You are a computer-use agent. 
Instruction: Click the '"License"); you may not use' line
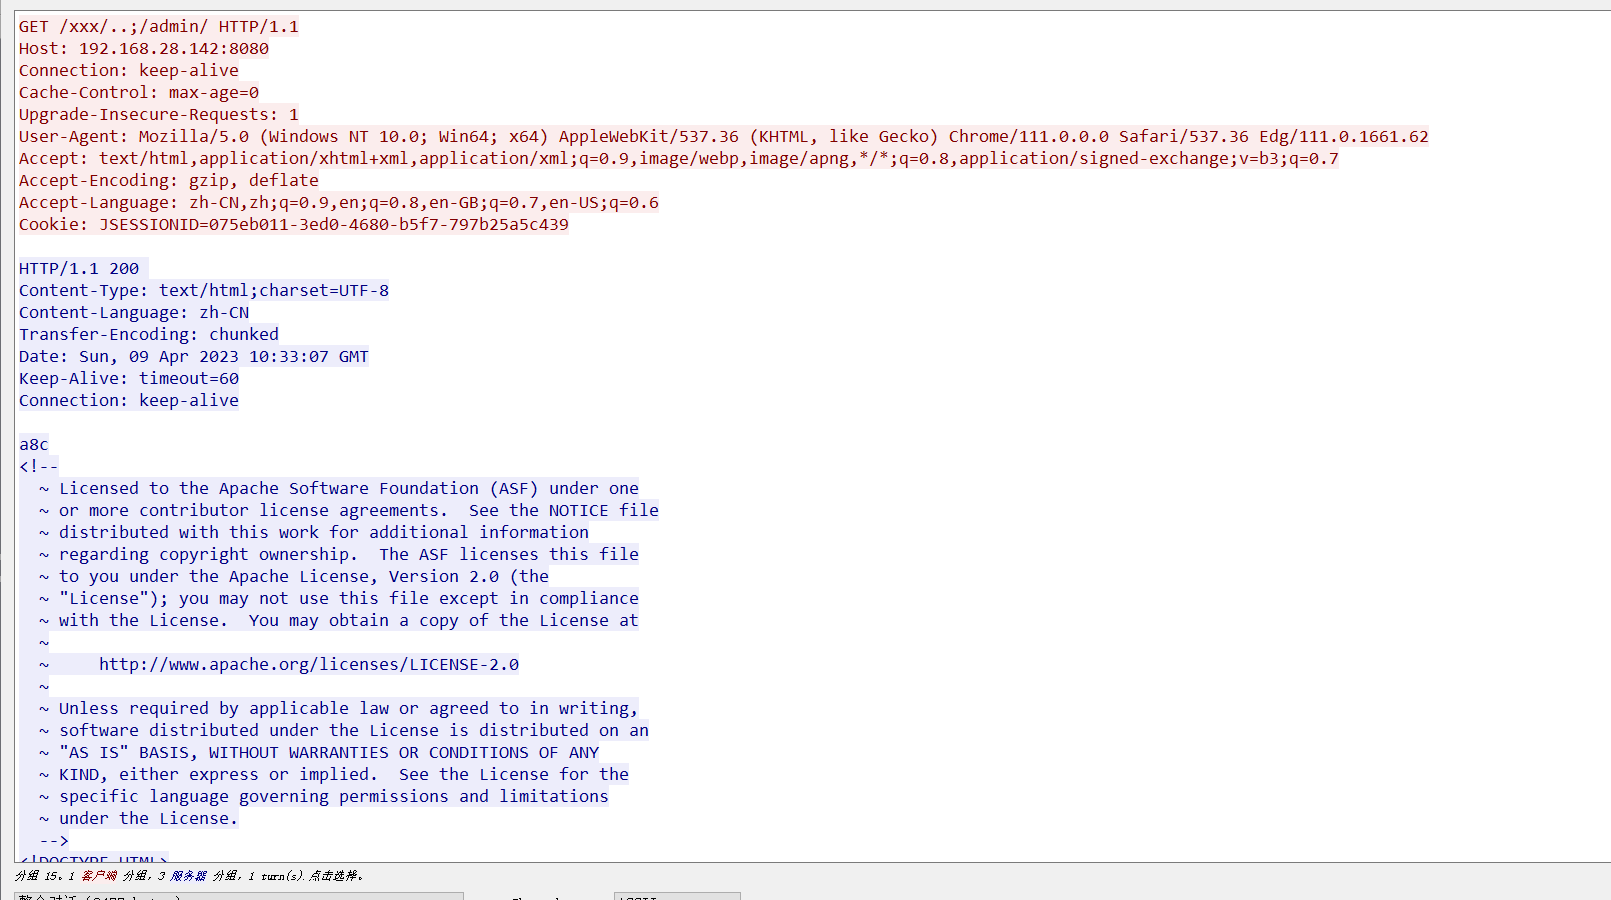click(339, 598)
